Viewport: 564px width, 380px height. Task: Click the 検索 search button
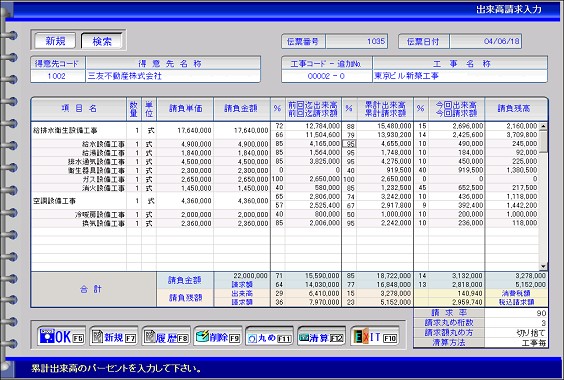102,41
